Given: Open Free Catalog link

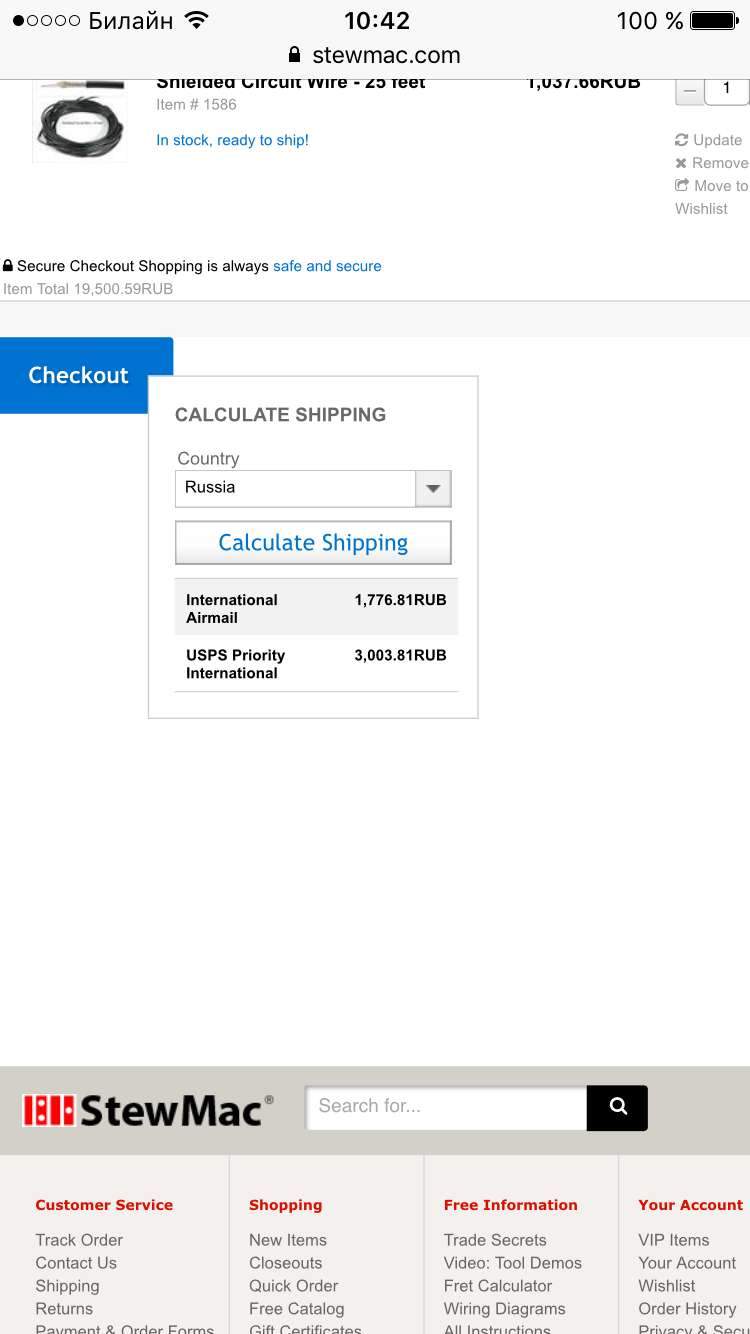Looking at the screenshot, I should click(x=297, y=1309).
